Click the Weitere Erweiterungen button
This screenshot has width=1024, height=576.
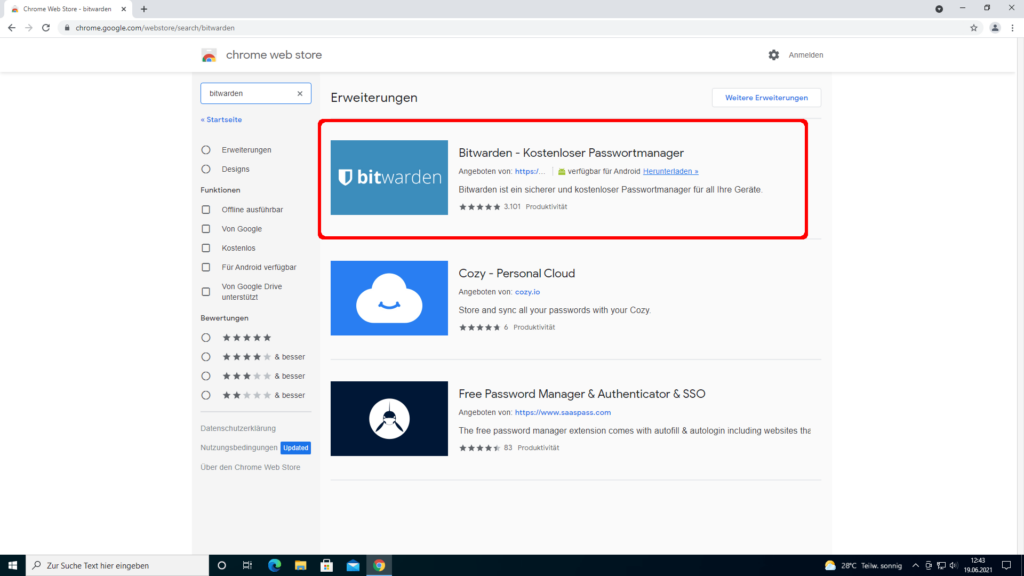[x=766, y=98]
